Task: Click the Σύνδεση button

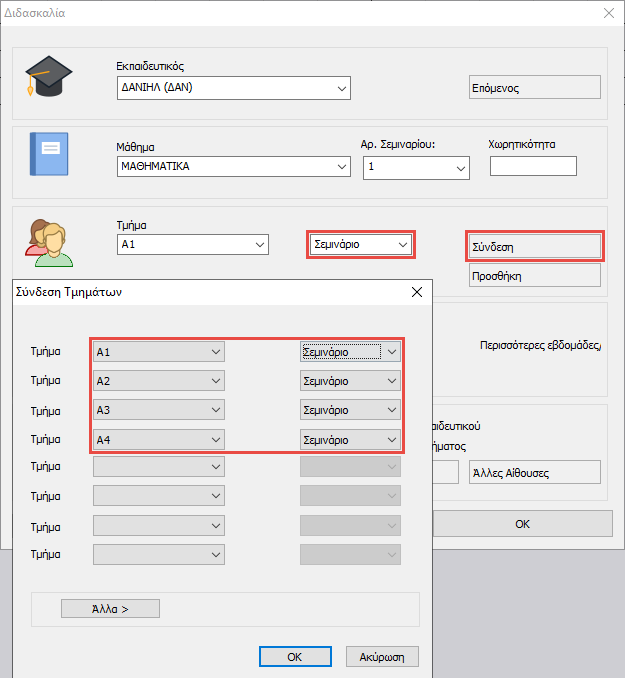Action: [534, 245]
